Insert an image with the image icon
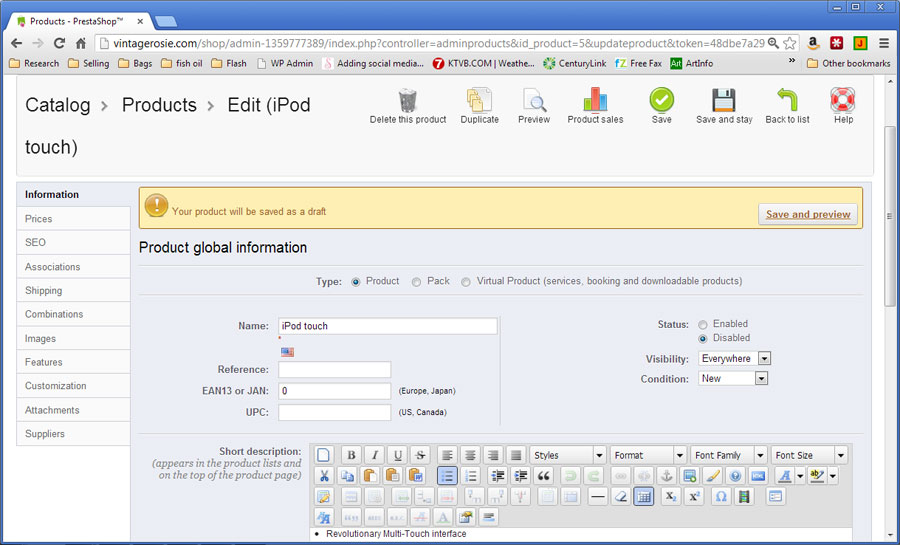This screenshot has height=545, width=900. [x=689, y=476]
